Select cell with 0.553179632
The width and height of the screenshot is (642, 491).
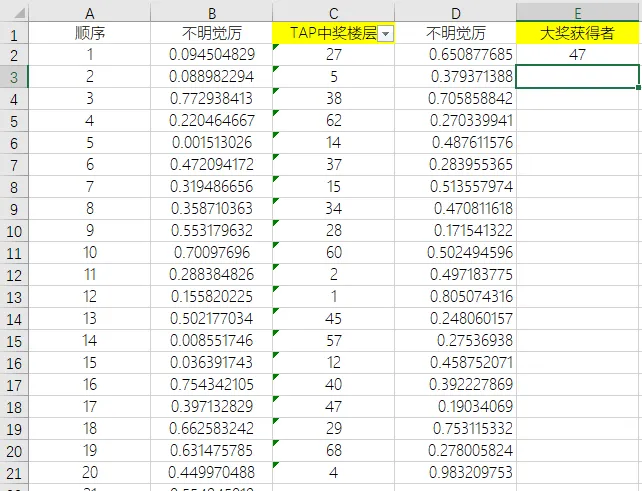click(212, 231)
